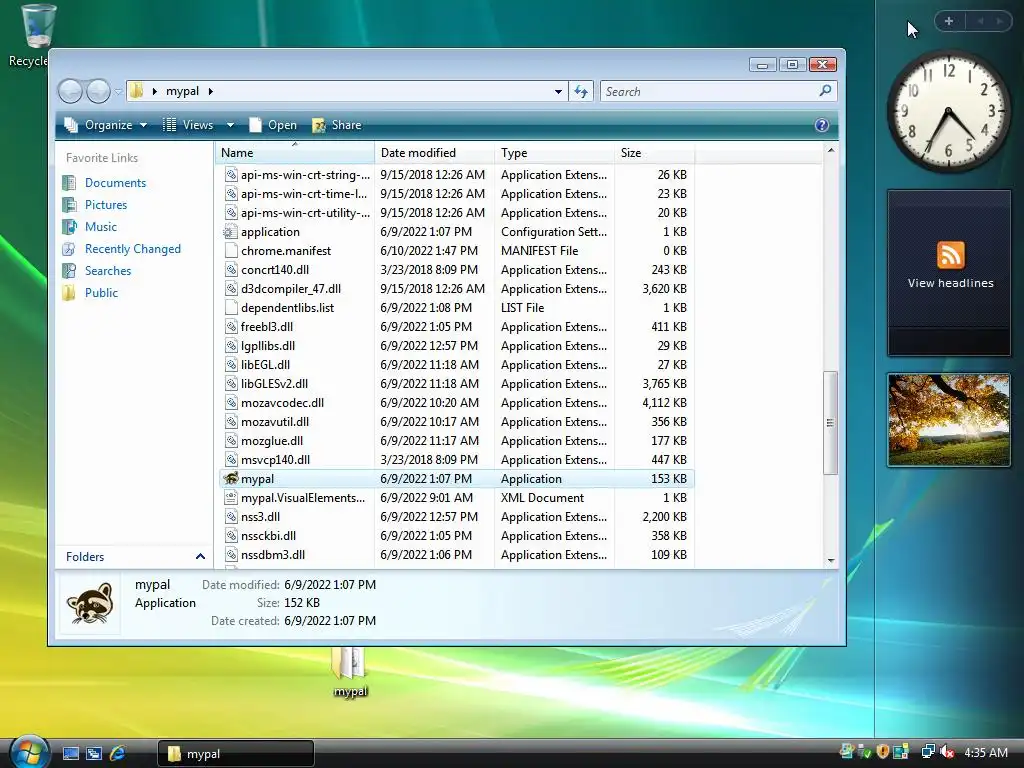Click the file list scroll down arrow
1024x768 pixels.
(831, 560)
